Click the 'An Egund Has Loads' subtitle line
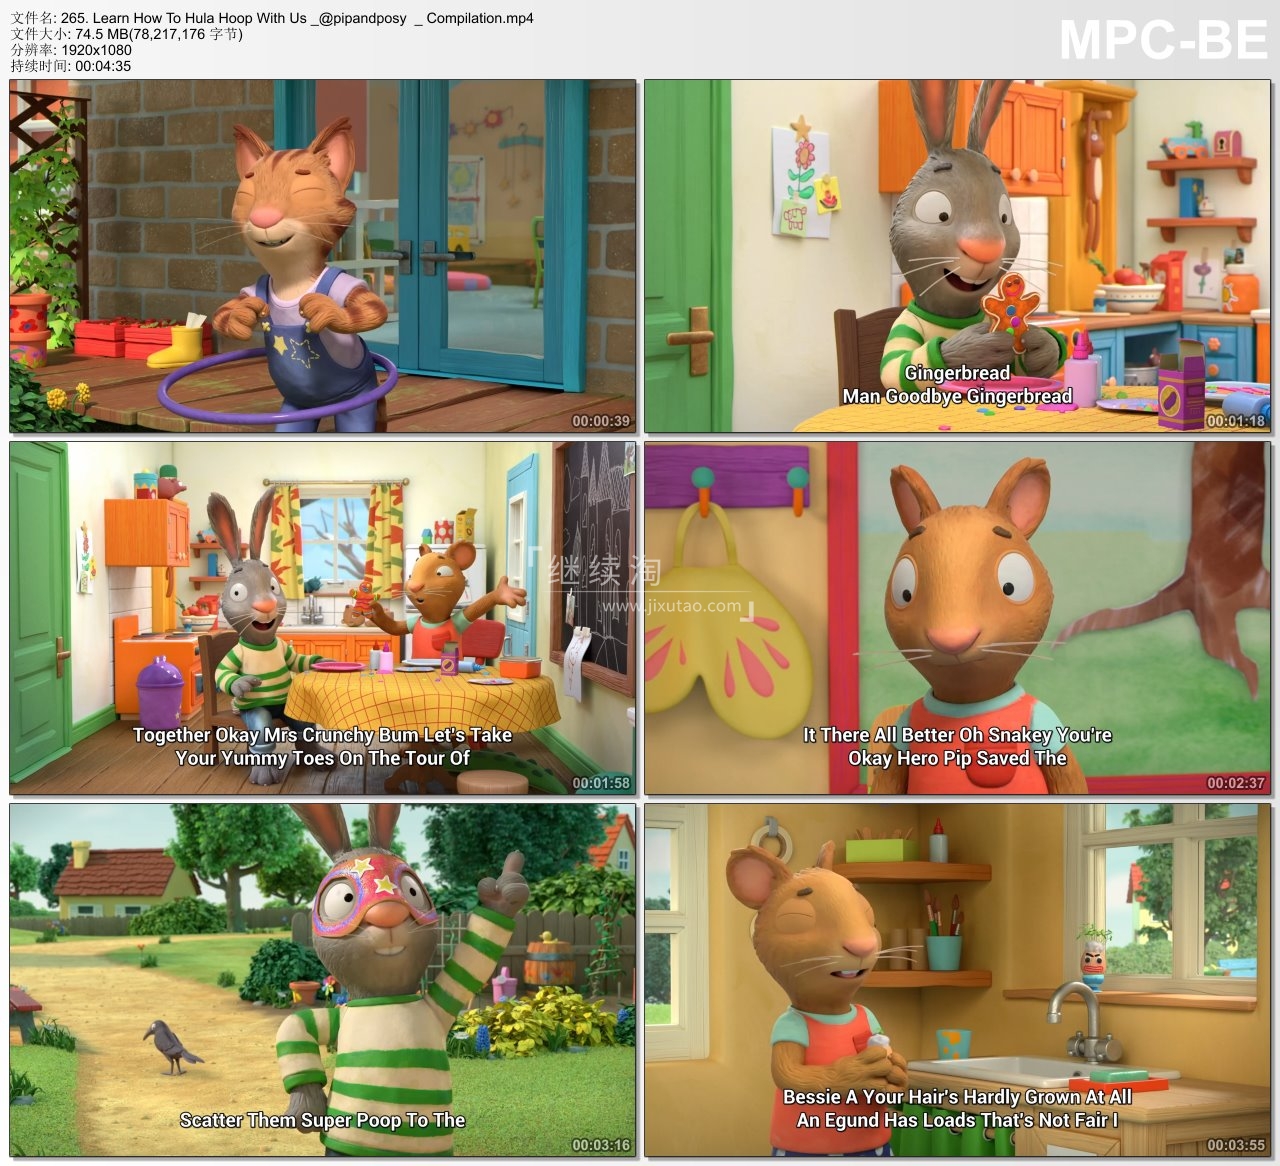Image resolution: width=1280 pixels, height=1166 pixels. pyautogui.click(x=957, y=1120)
